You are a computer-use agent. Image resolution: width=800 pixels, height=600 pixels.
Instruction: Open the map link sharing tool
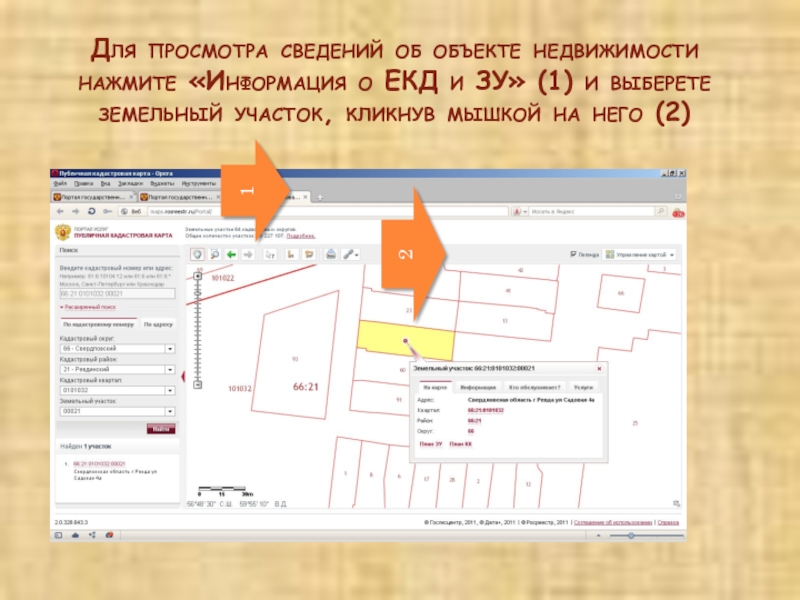click(x=350, y=254)
